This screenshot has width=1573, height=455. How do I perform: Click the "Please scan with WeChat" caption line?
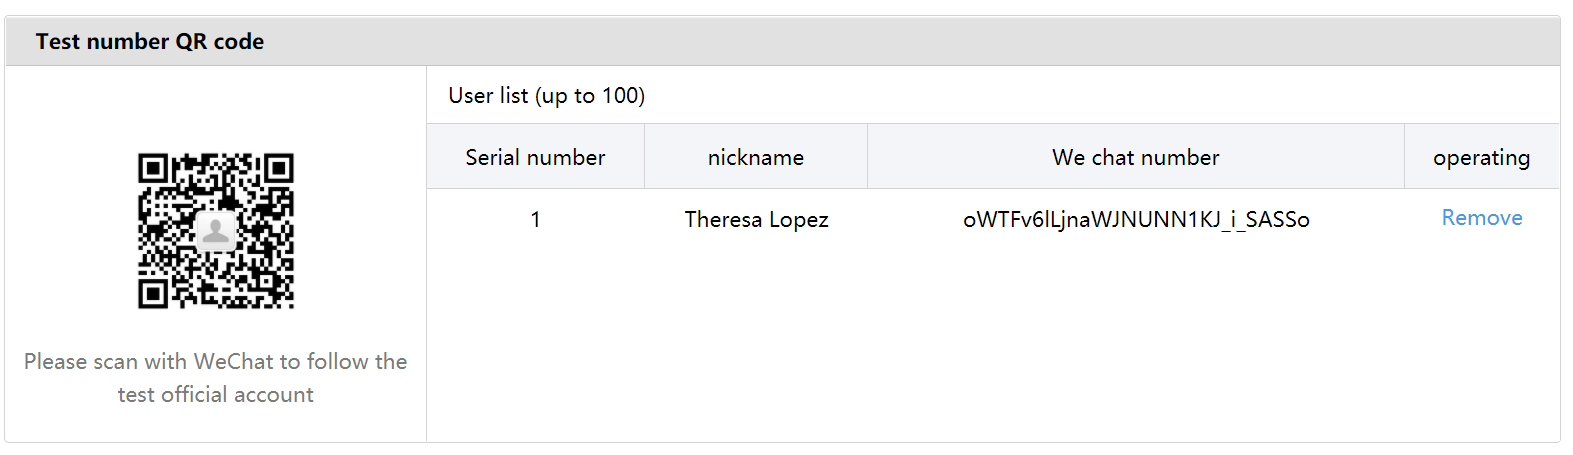point(215,362)
